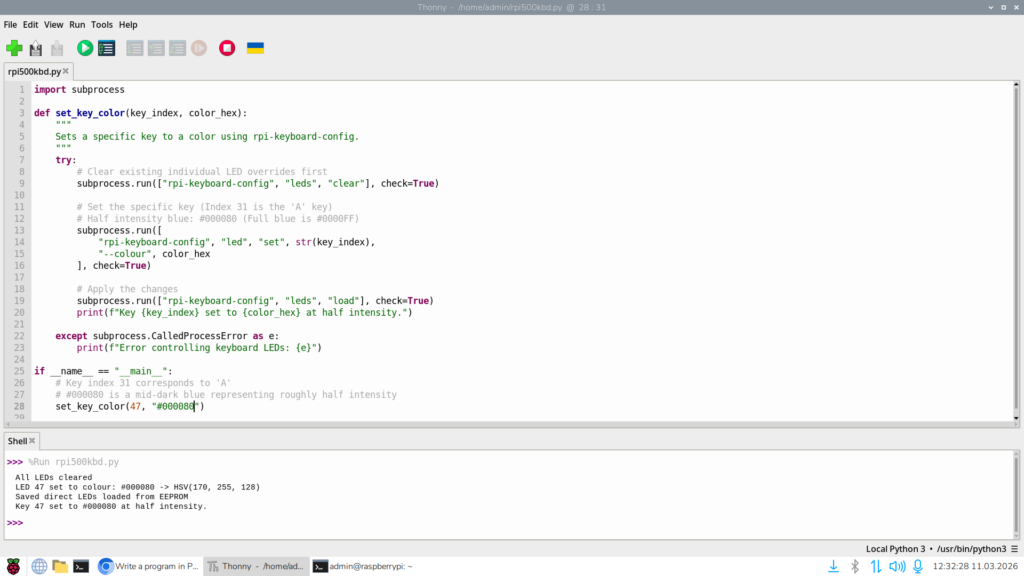Click the editor's vertical scrollbar
The width and height of the screenshot is (1024, 576).
[x=1016, y=250]
